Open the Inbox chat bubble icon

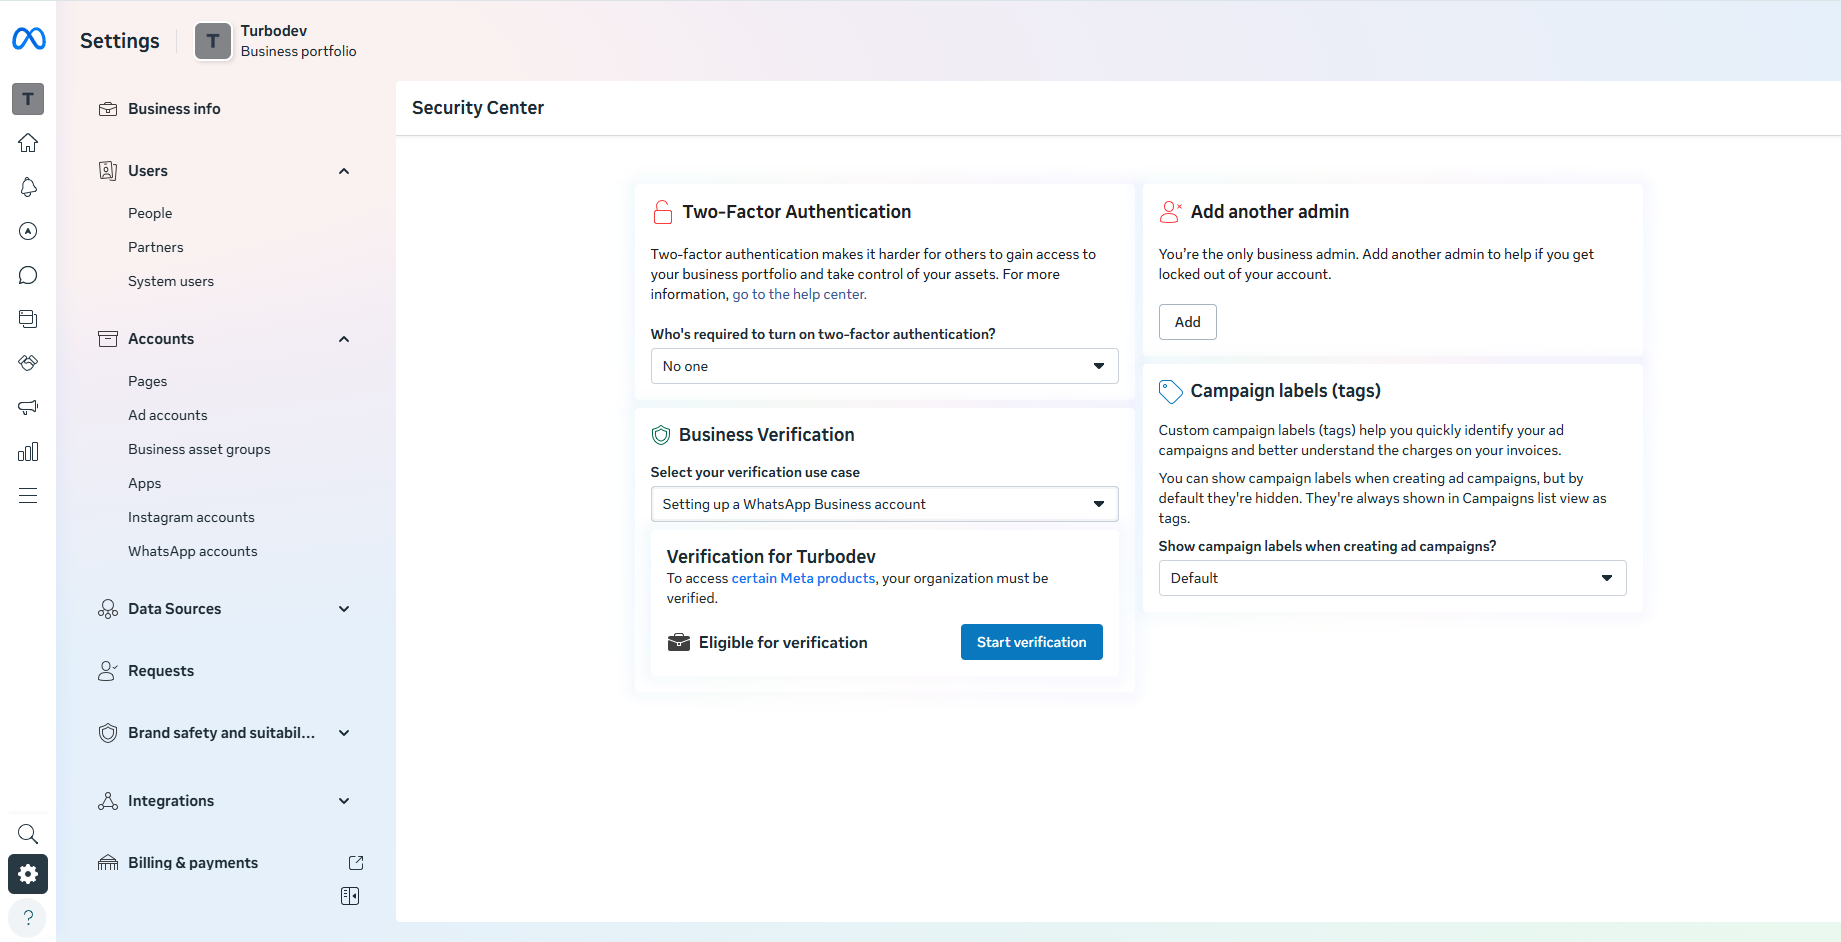[28, 275]
